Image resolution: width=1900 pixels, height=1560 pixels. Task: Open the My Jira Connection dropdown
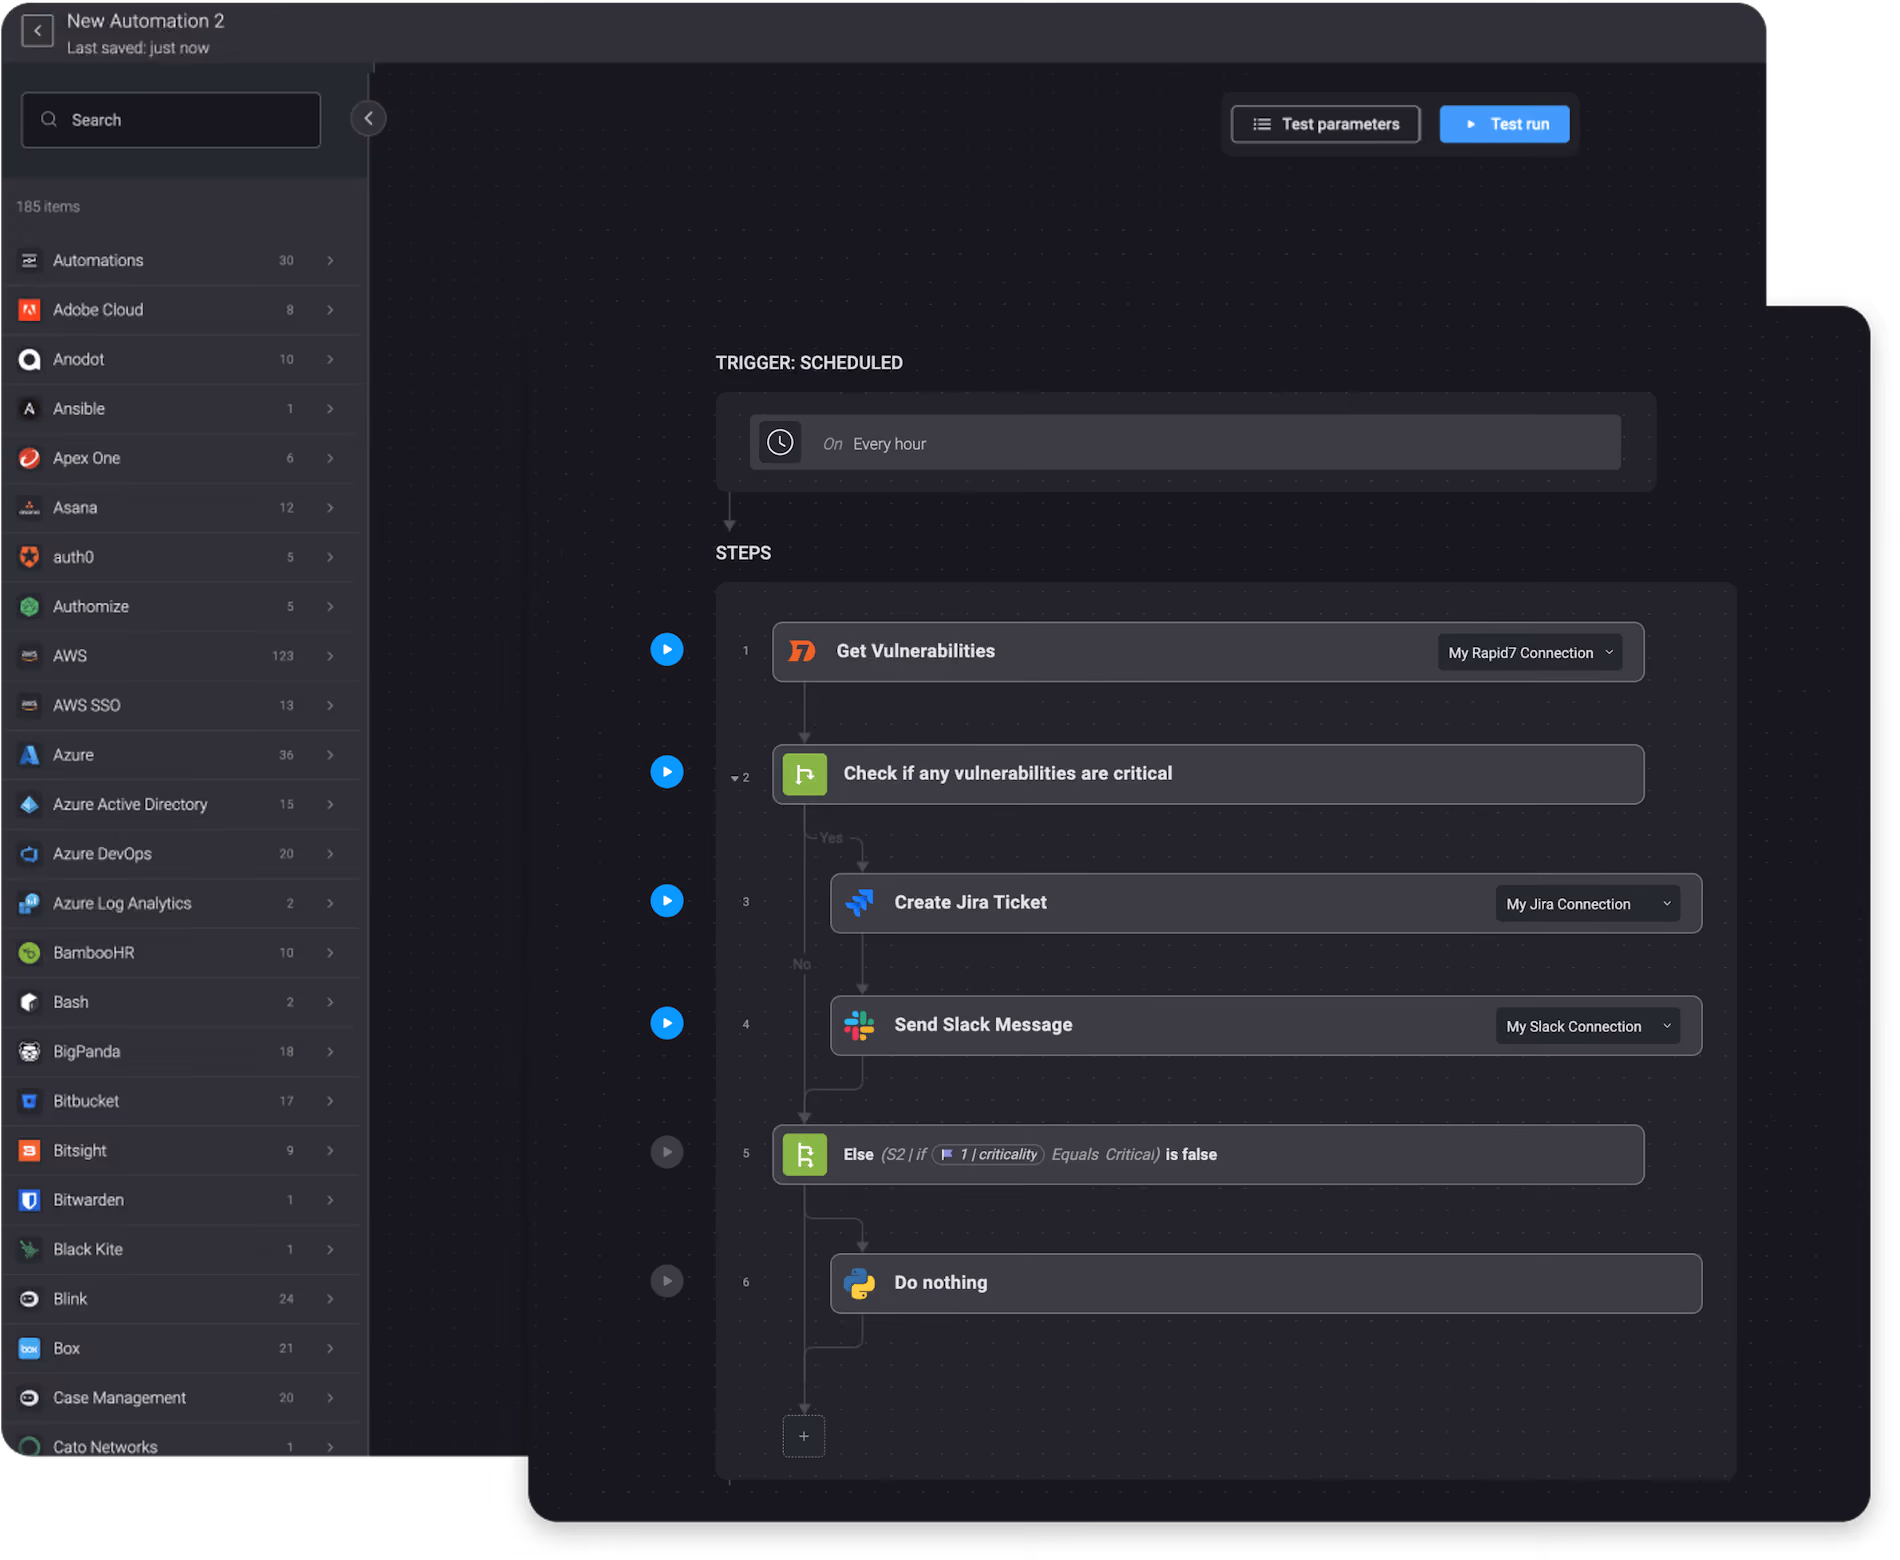1588,904
